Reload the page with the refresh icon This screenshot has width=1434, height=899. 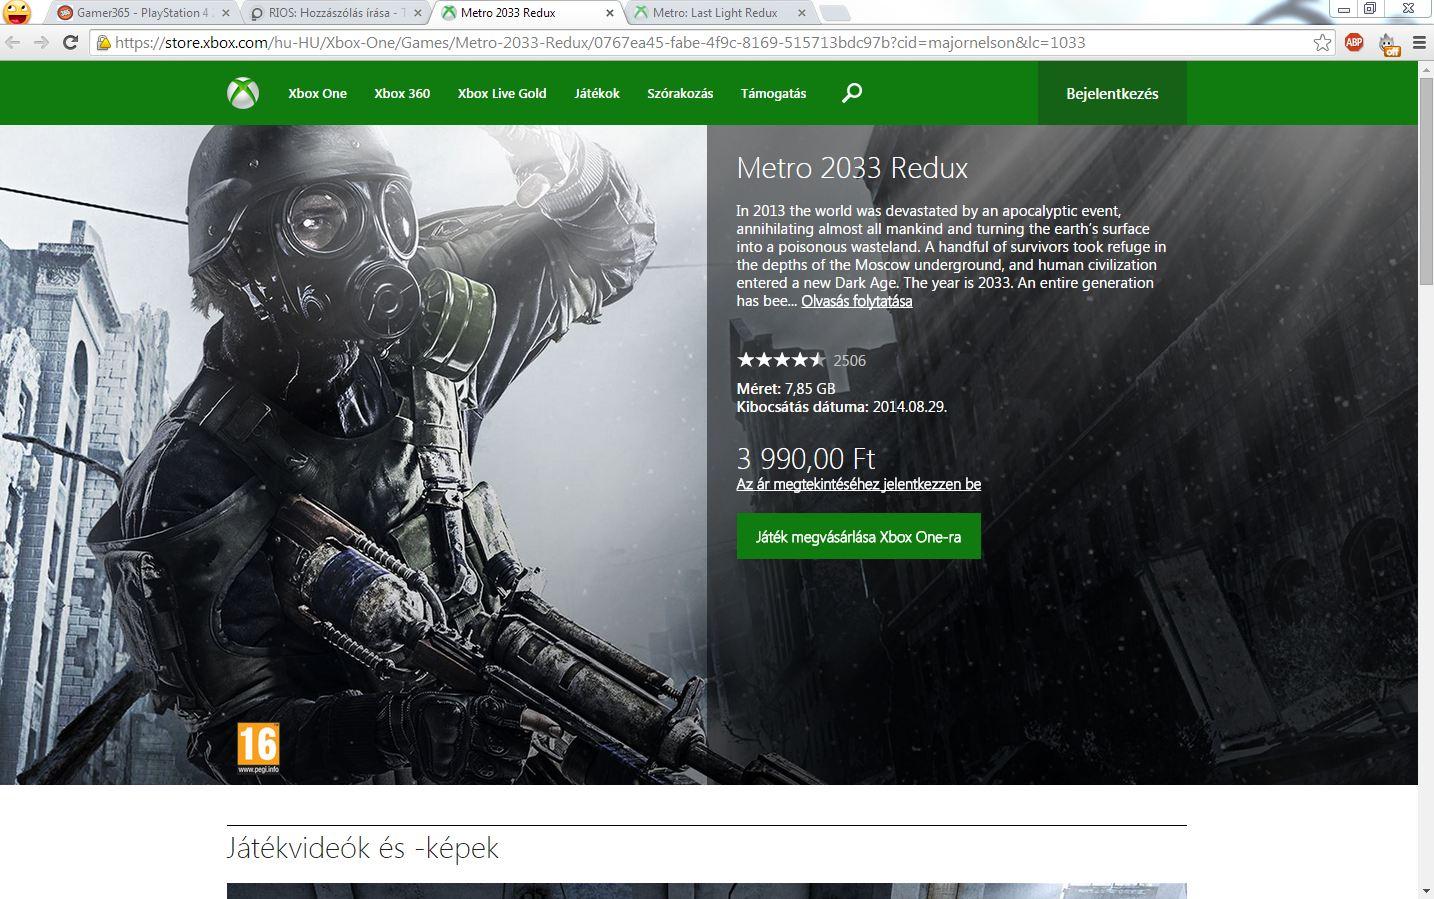point(70,42)
